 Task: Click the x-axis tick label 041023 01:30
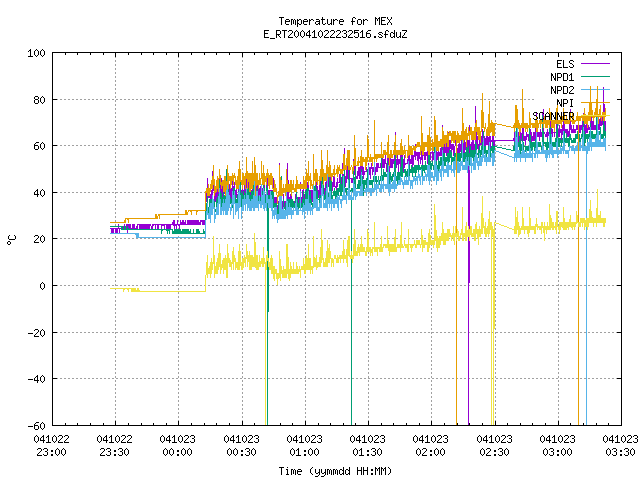point(368,446)
